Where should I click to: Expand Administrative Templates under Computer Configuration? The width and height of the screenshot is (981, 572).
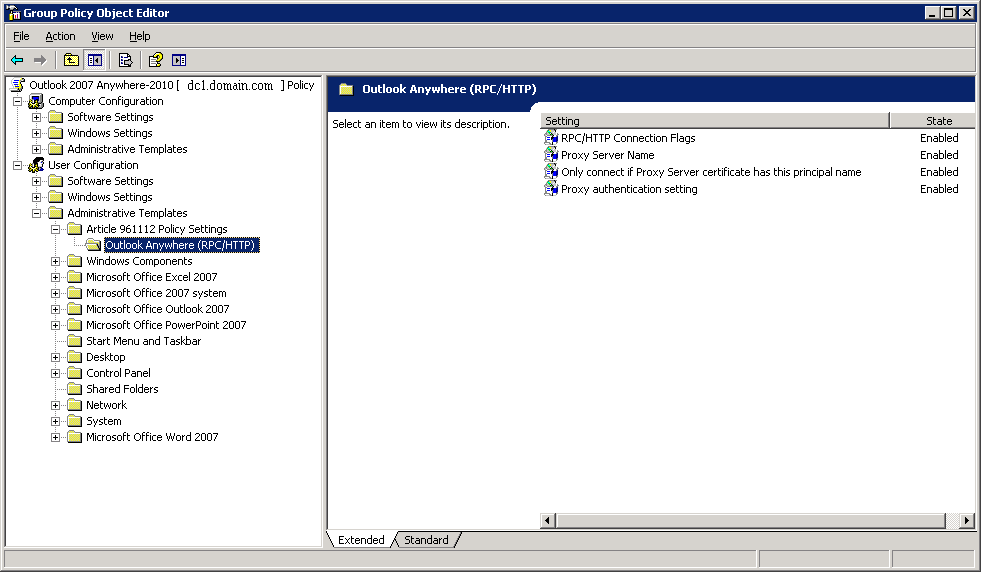click(x=36, y=149)
